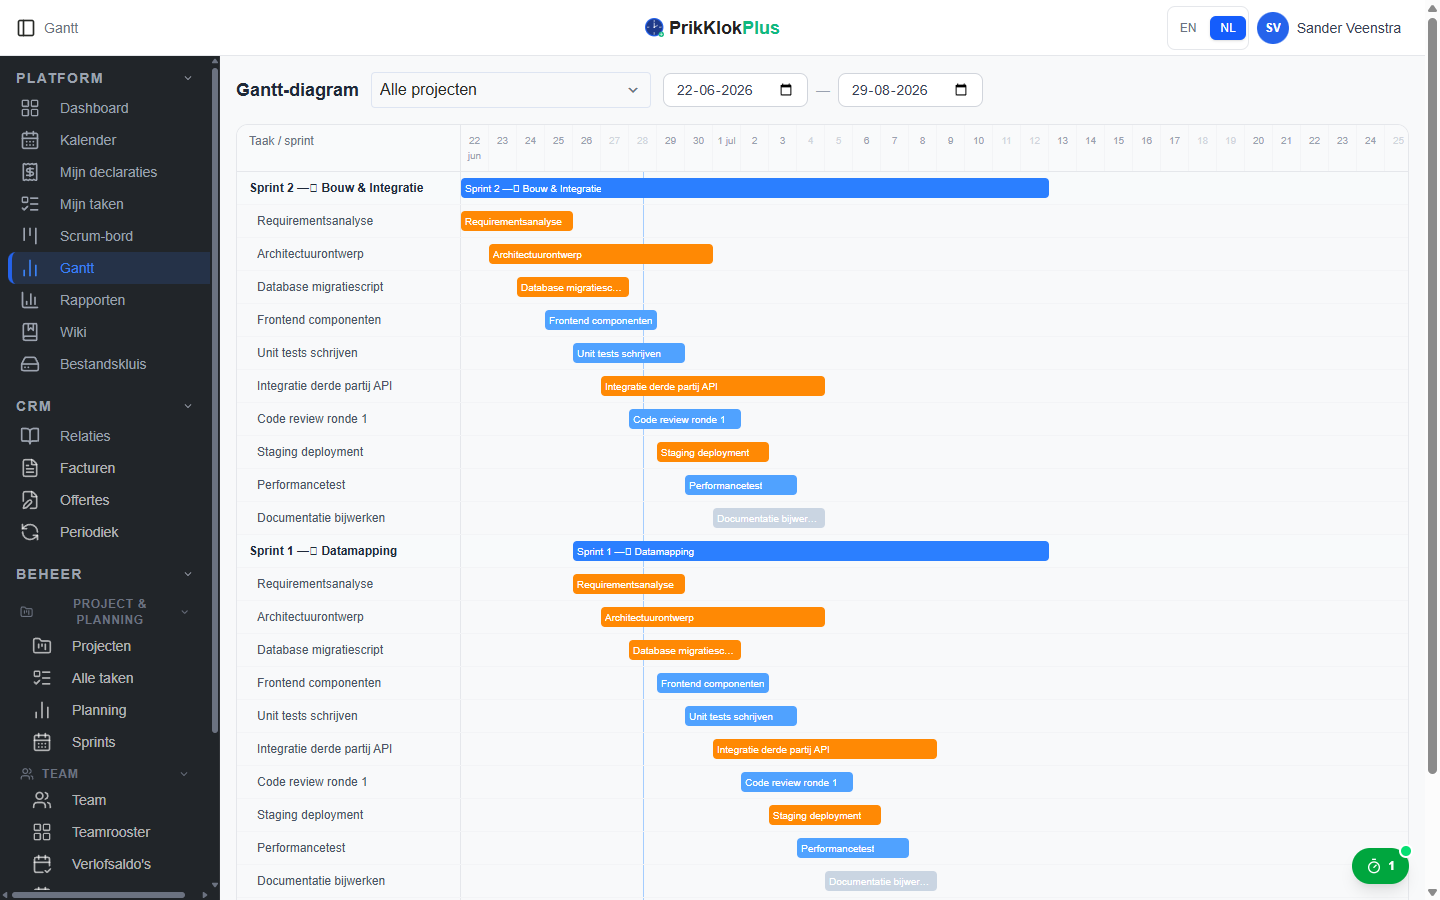Screen dimensions: 1440x900
Task: Click the Sprints calendar icon
Action: 42,742
